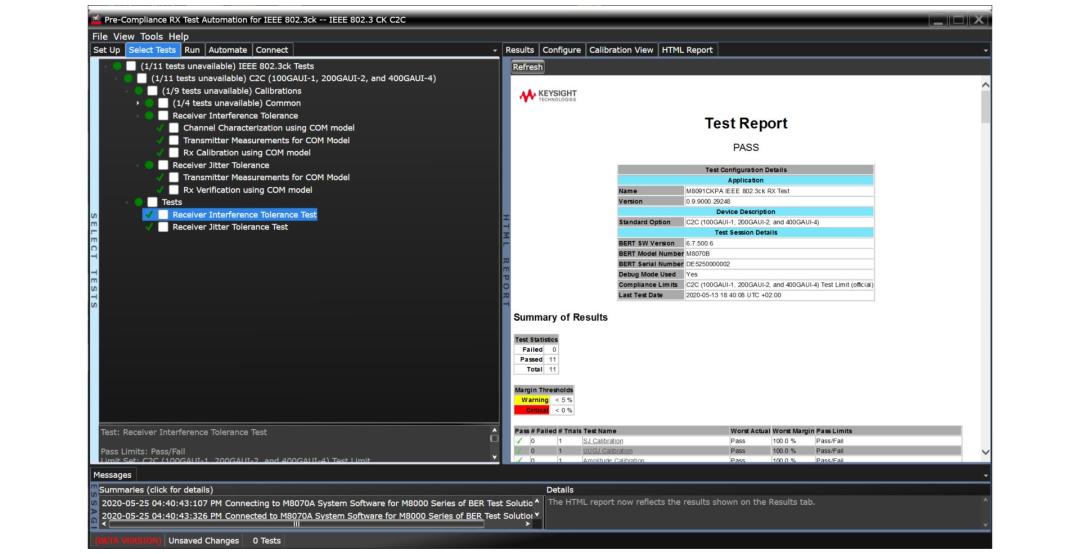
Task: Click the pass checkmark beside Rx Calibration using COM model
Action: (160, 152)
